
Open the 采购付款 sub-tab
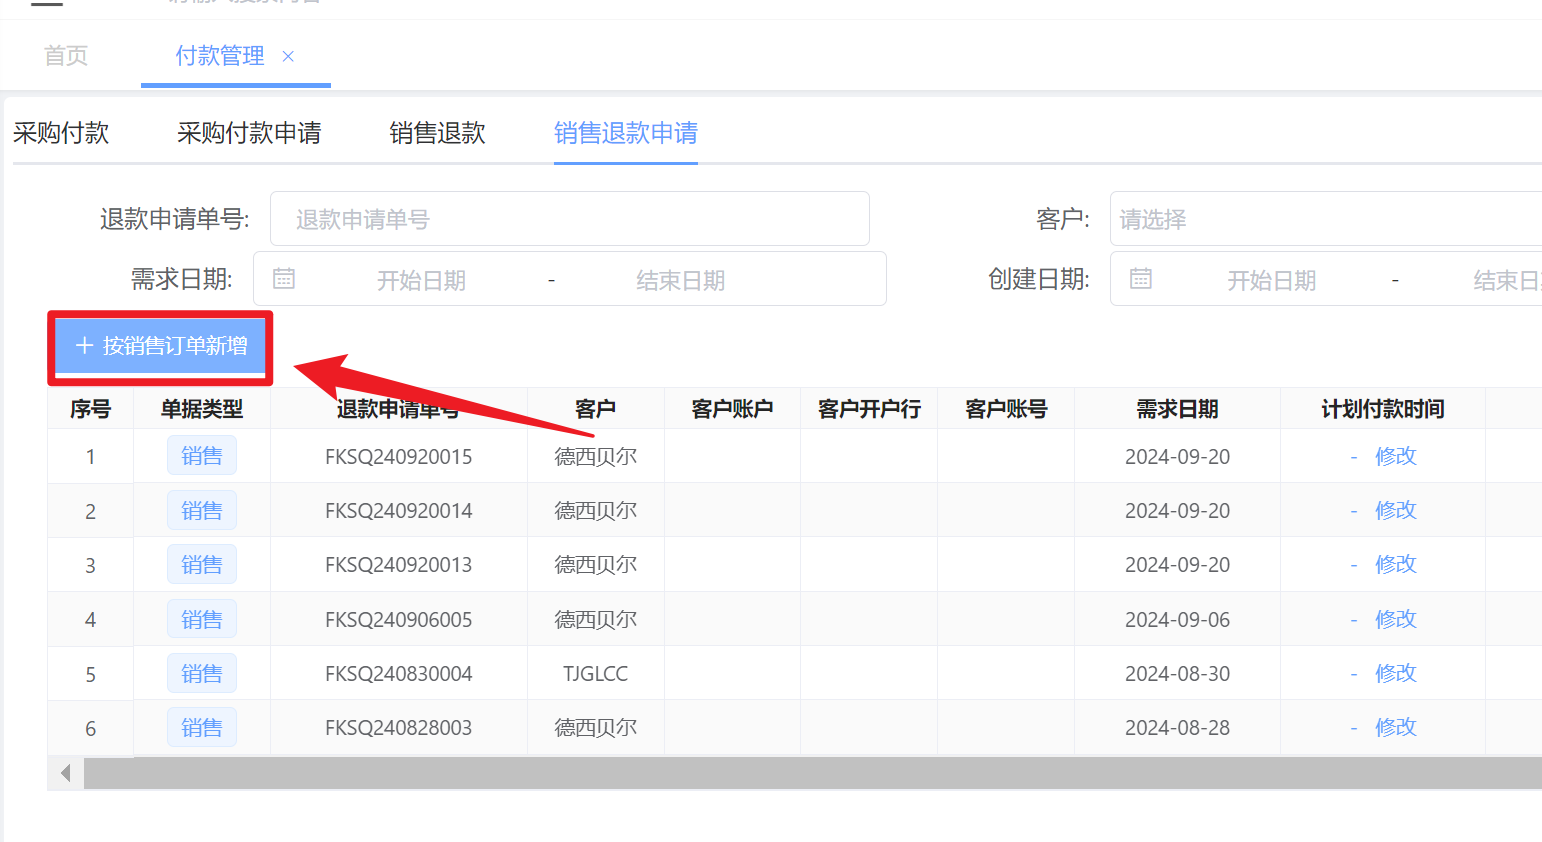tap(61, 133)
